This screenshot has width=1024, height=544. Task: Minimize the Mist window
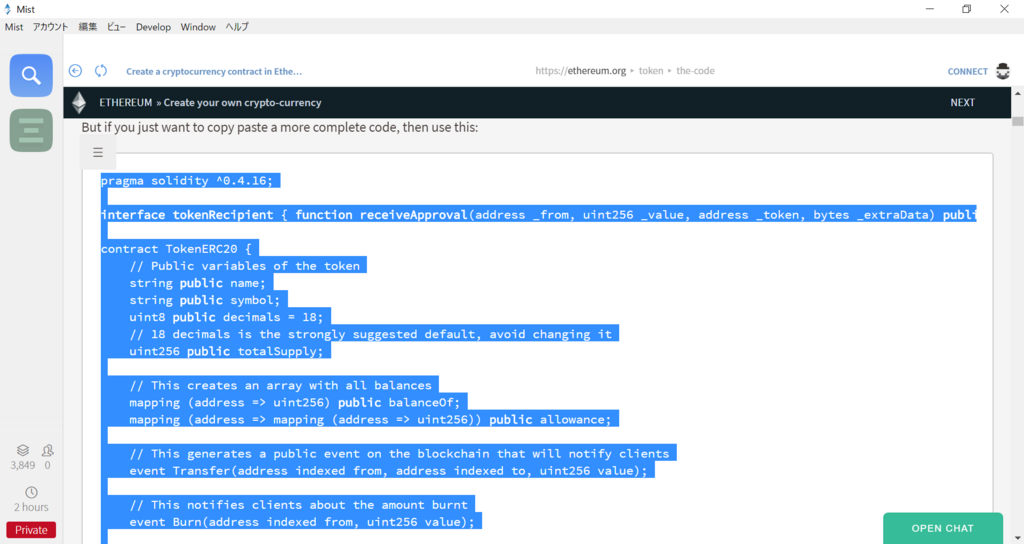(x=930, y=9)
